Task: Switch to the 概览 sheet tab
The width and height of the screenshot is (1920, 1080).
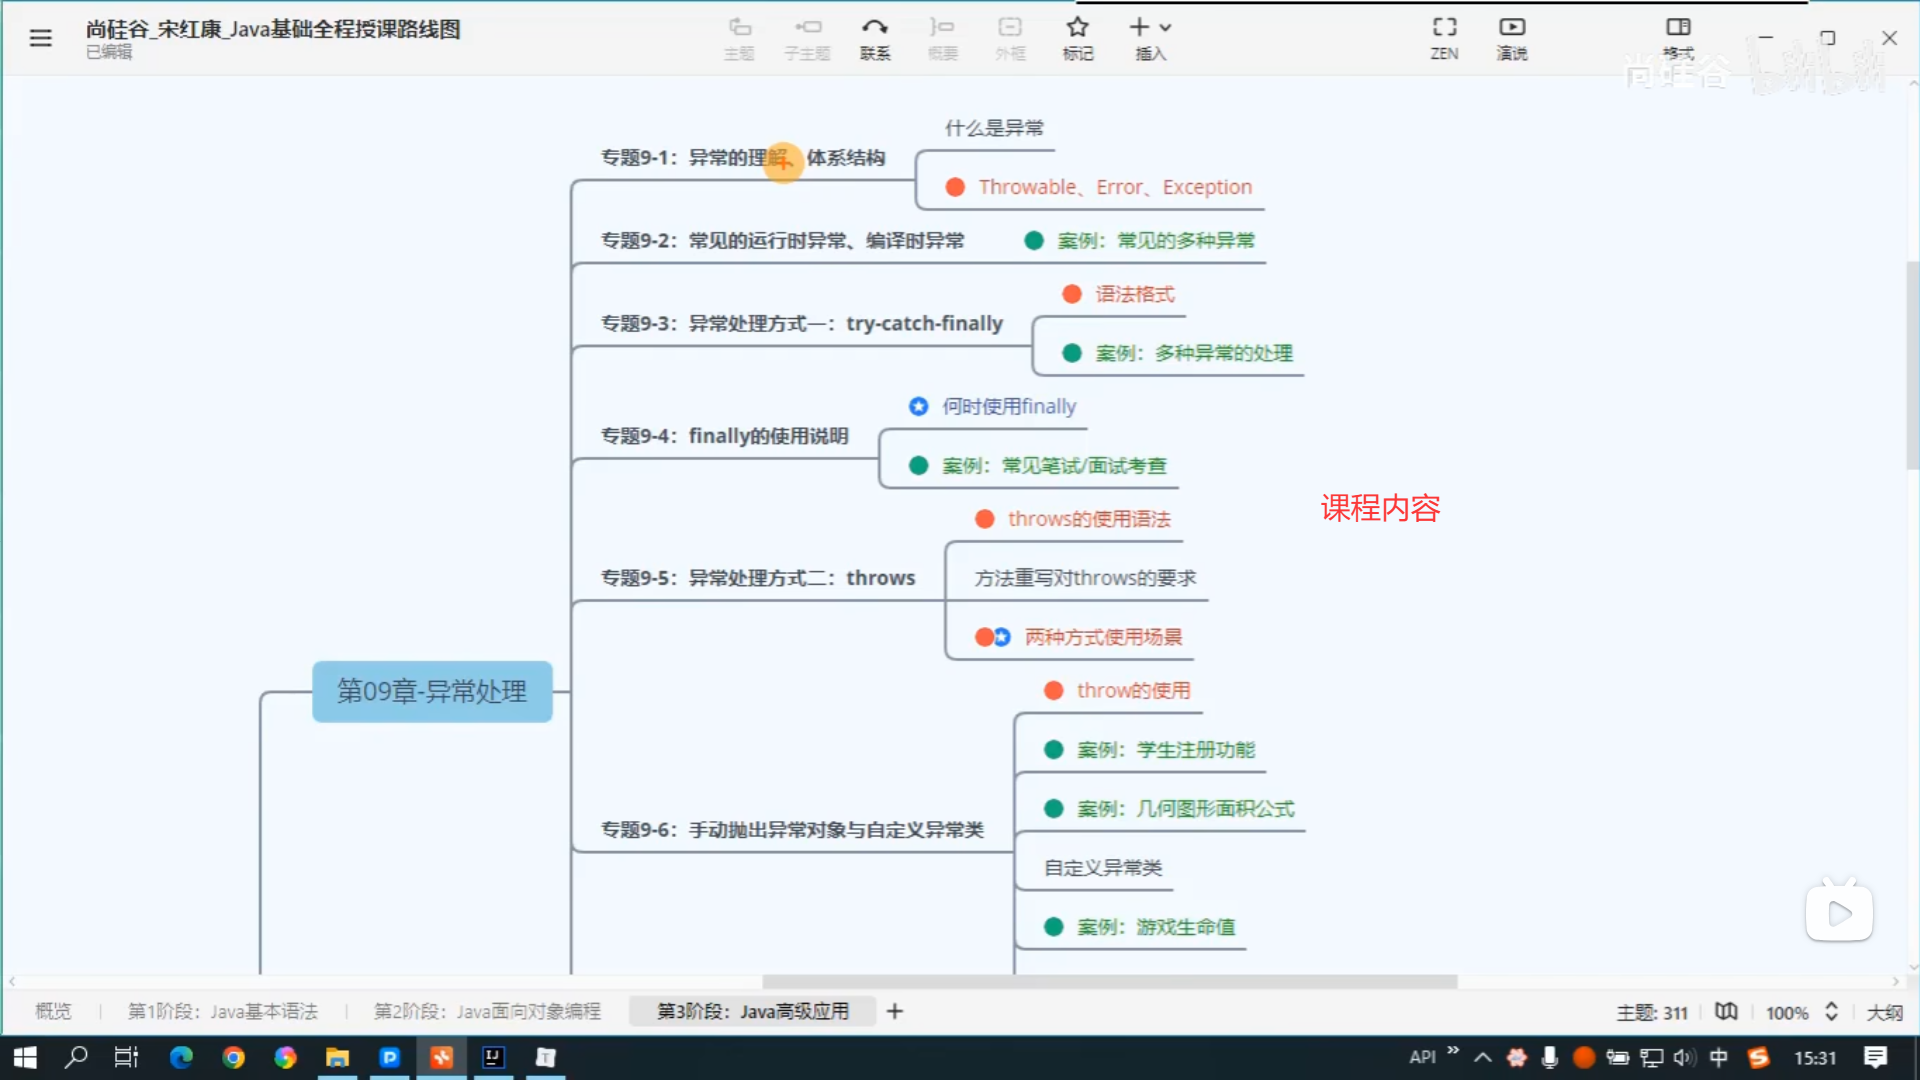Action: pyautogui.click(x=53, y=1012)
